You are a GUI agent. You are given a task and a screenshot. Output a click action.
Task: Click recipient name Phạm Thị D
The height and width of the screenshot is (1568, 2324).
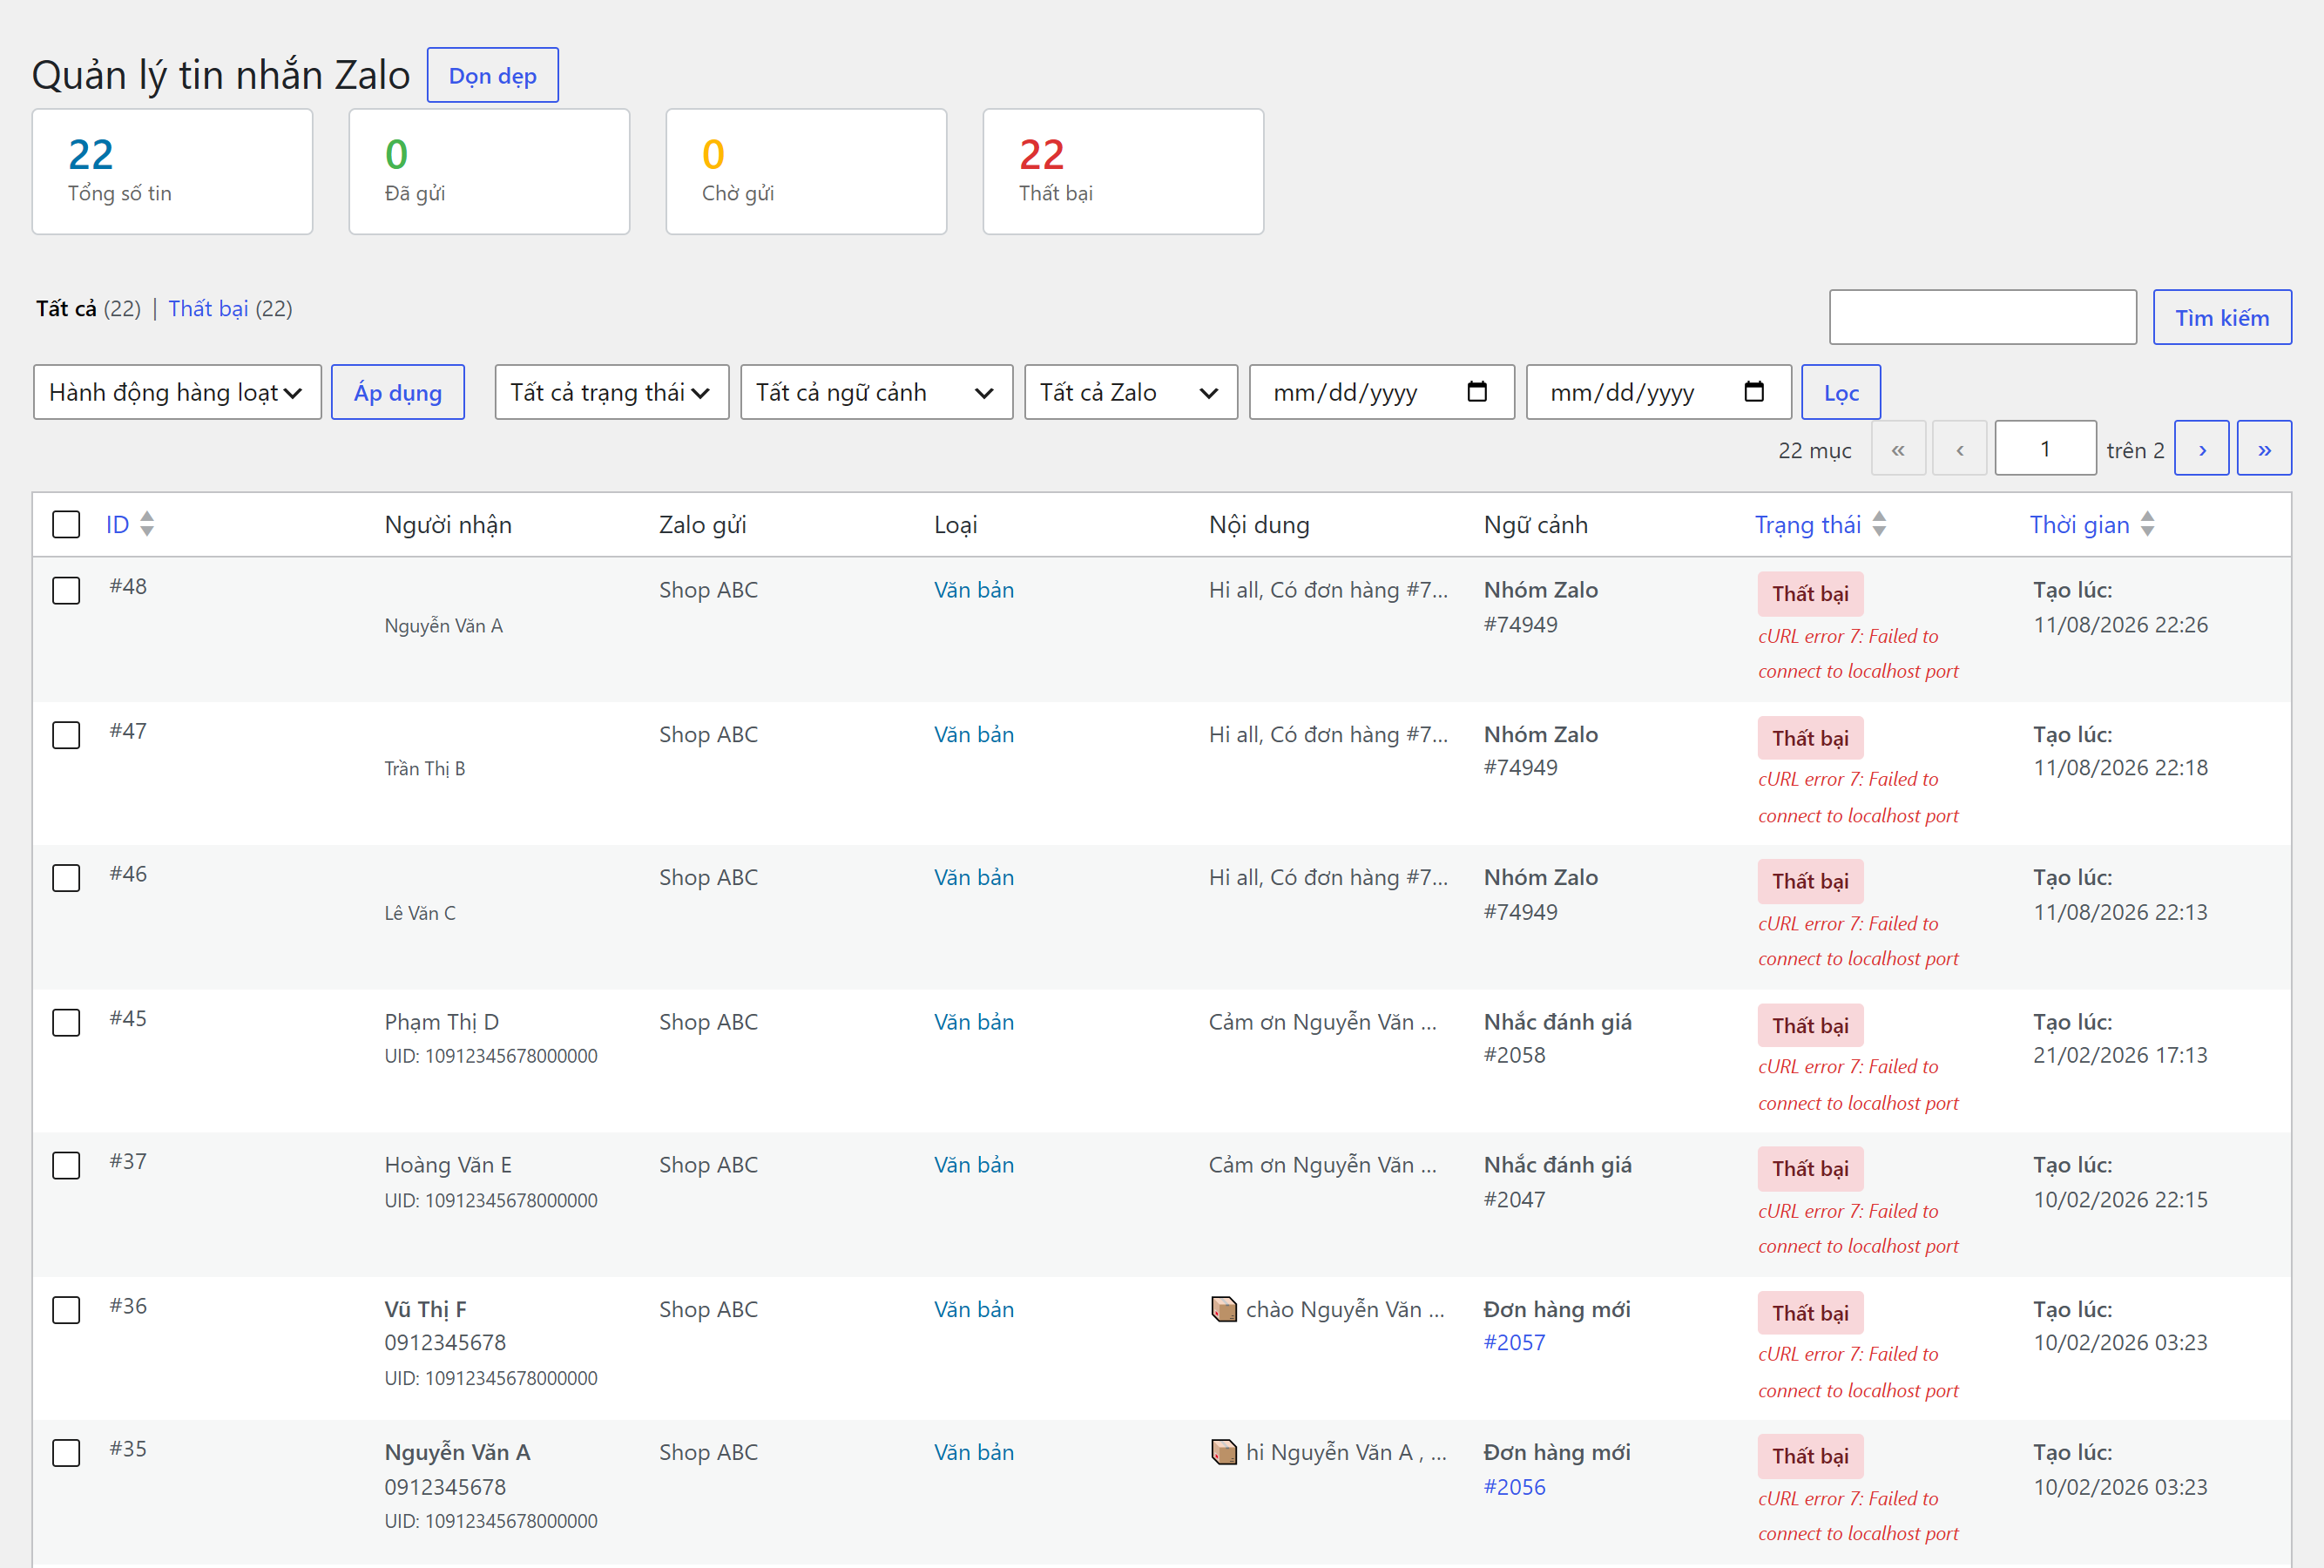441,1022
